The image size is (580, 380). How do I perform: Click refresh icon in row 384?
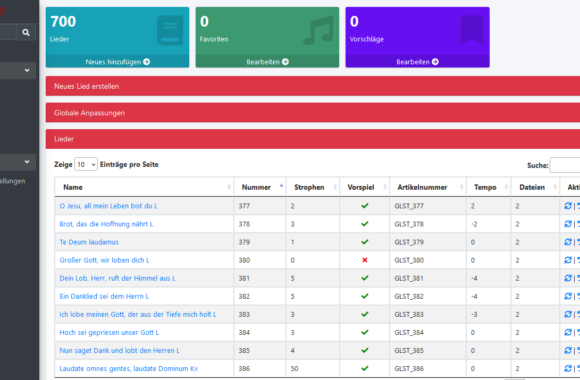coord(568,332)
